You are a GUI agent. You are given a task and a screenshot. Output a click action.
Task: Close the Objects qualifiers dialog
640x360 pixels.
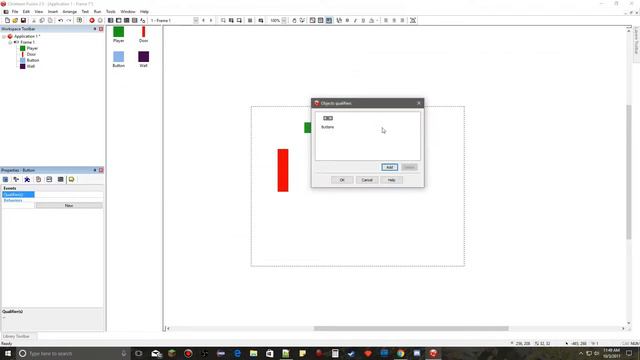pyautogui.click(x=419, y=103)
